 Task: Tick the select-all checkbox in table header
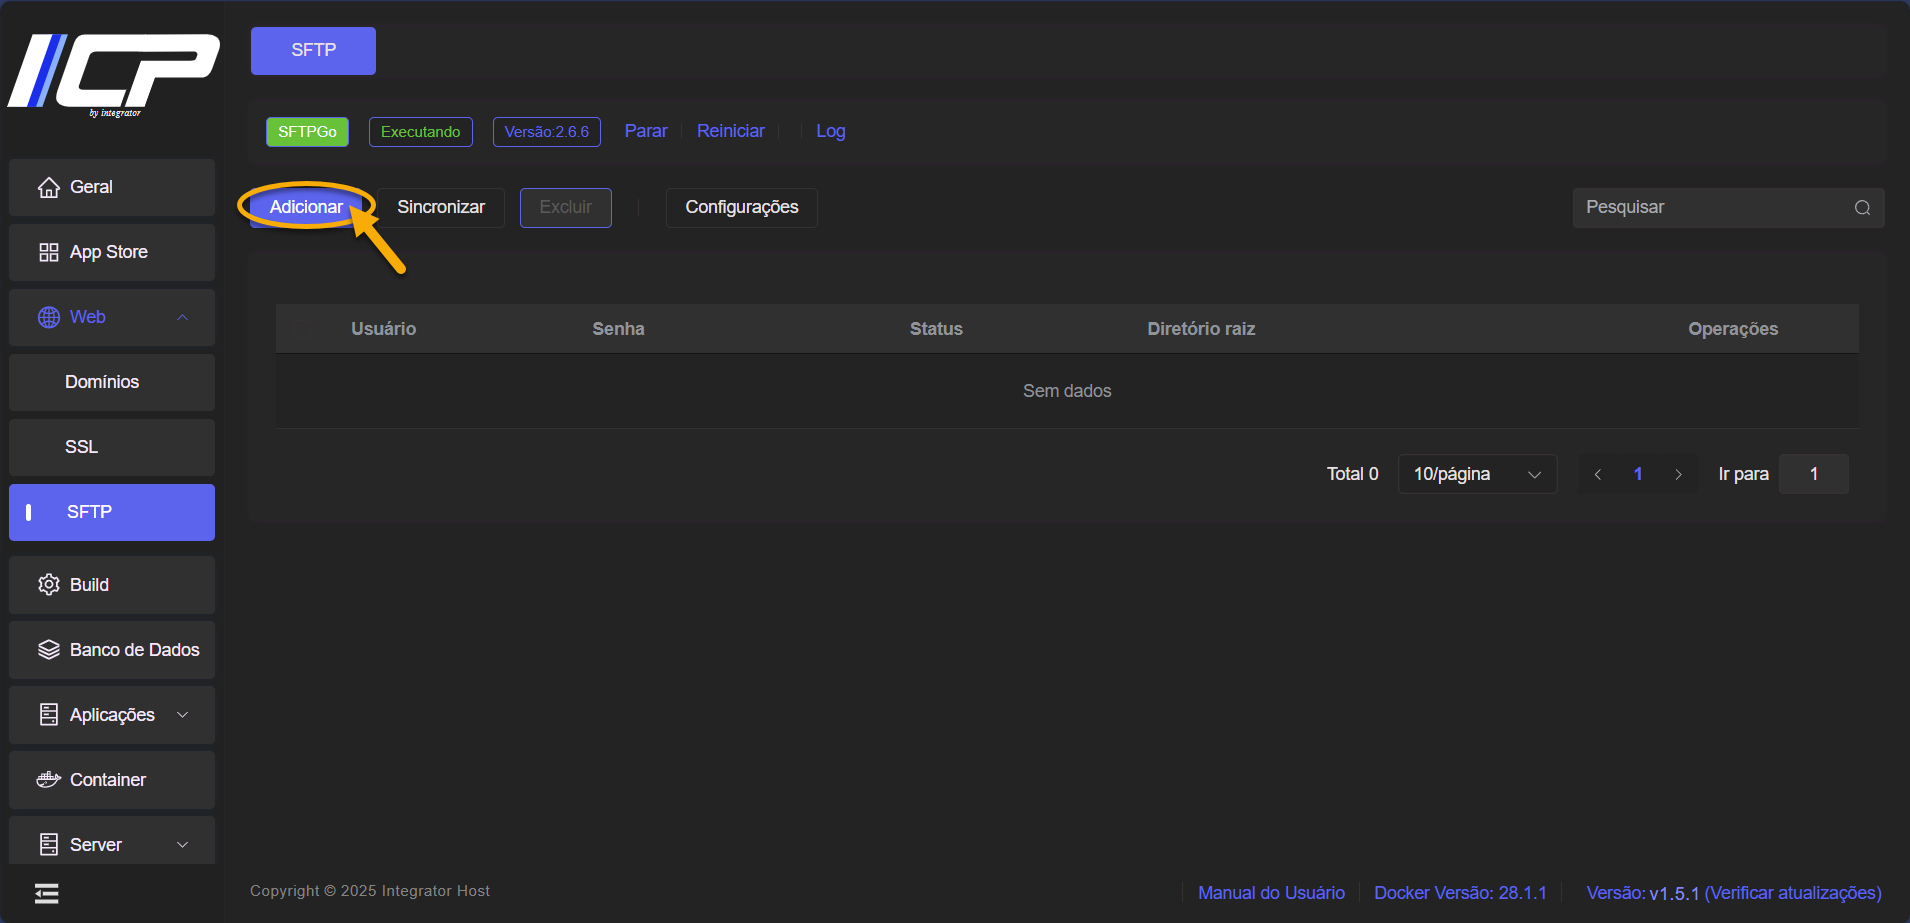pyautogui.click(x=303, y=329)
